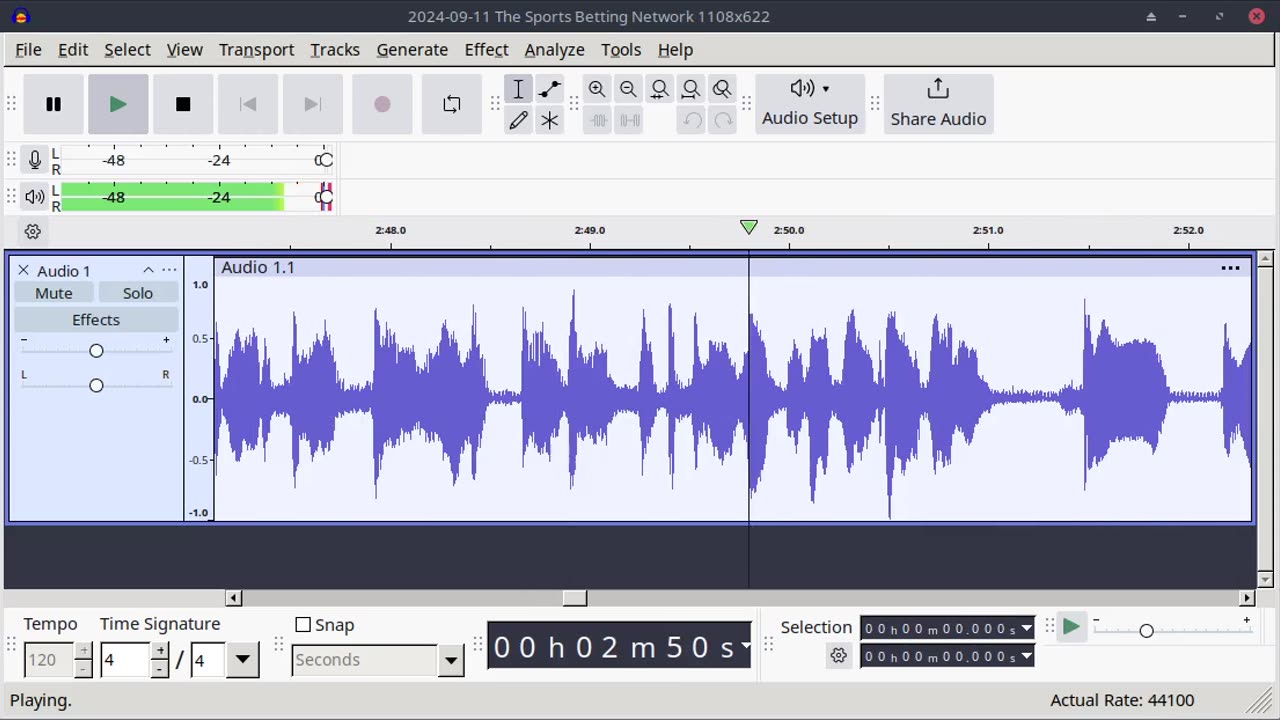The height and width of the screenshot is (720, 1280).
Task: Close the Audio 1 track
Action: 23,270
